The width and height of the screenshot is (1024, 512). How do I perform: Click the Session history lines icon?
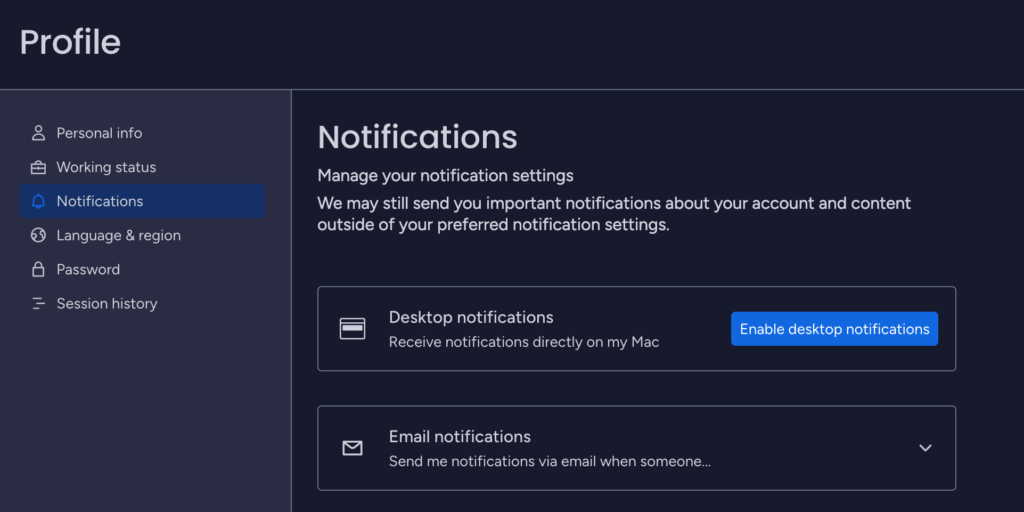click(39, 304)
